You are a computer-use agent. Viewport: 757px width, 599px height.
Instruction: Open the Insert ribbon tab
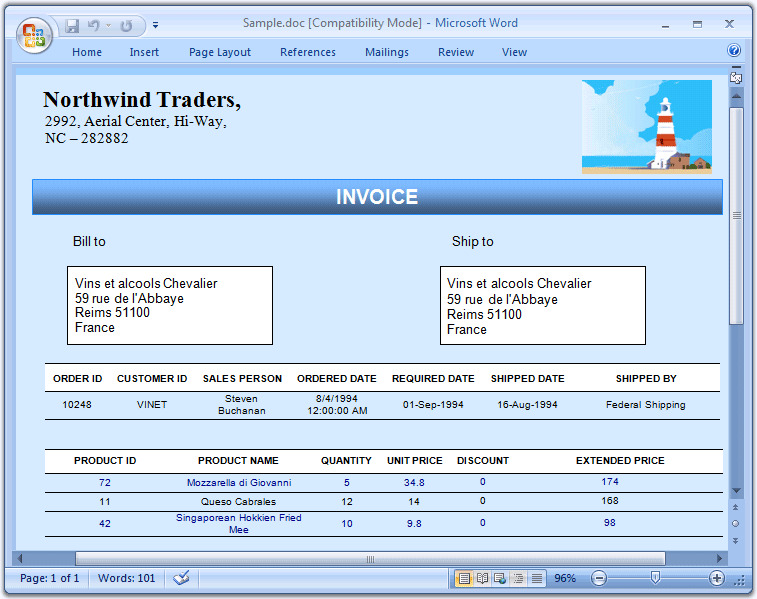144,52
